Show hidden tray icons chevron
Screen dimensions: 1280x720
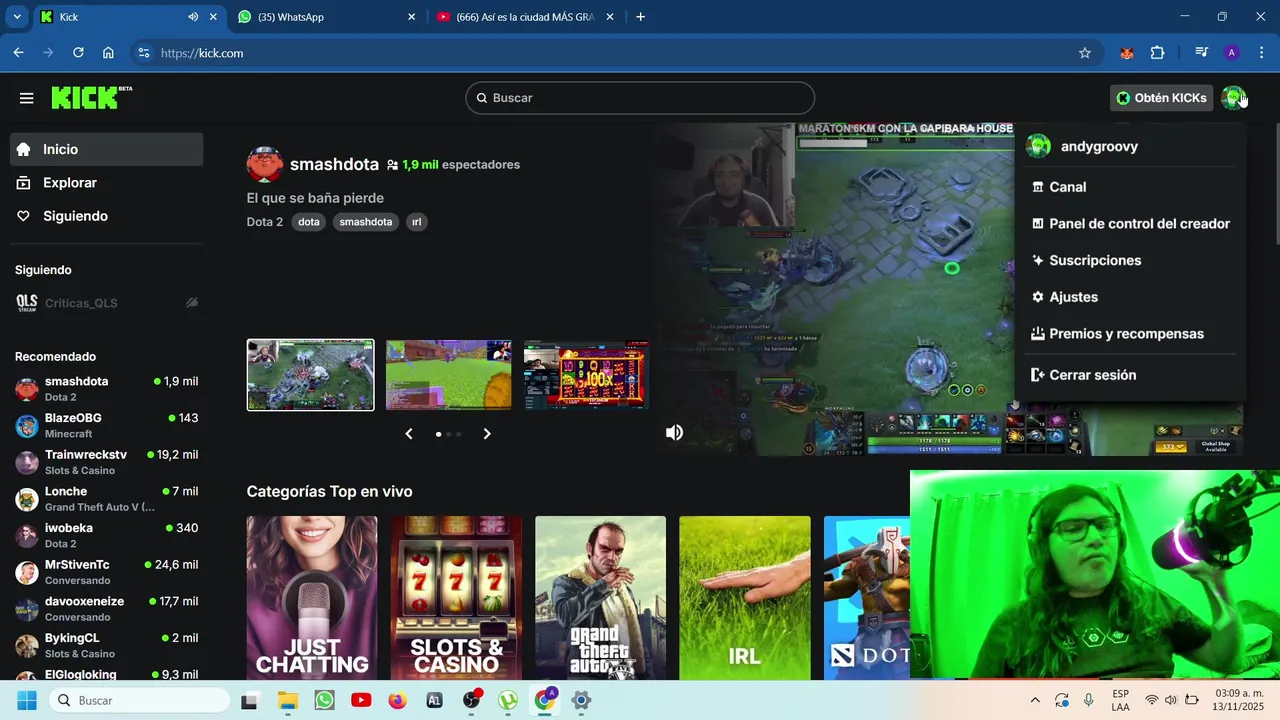pyautogui.click(x=1035, y=700)
